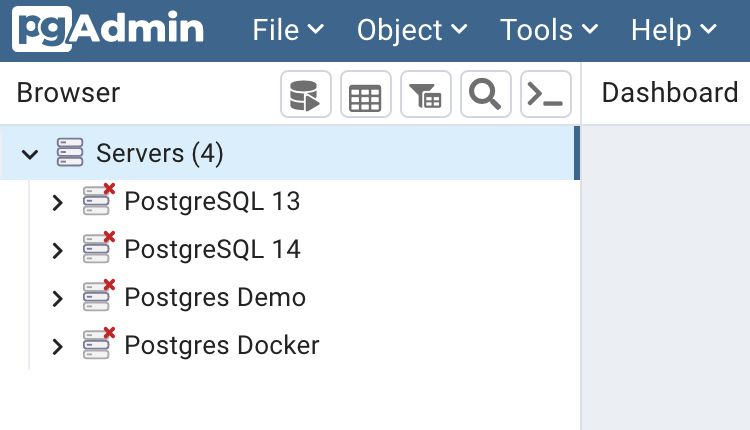Expand the PostgreSQL 13 server node
This screenshot has width=750, height=430.
(x=57, y=202)
